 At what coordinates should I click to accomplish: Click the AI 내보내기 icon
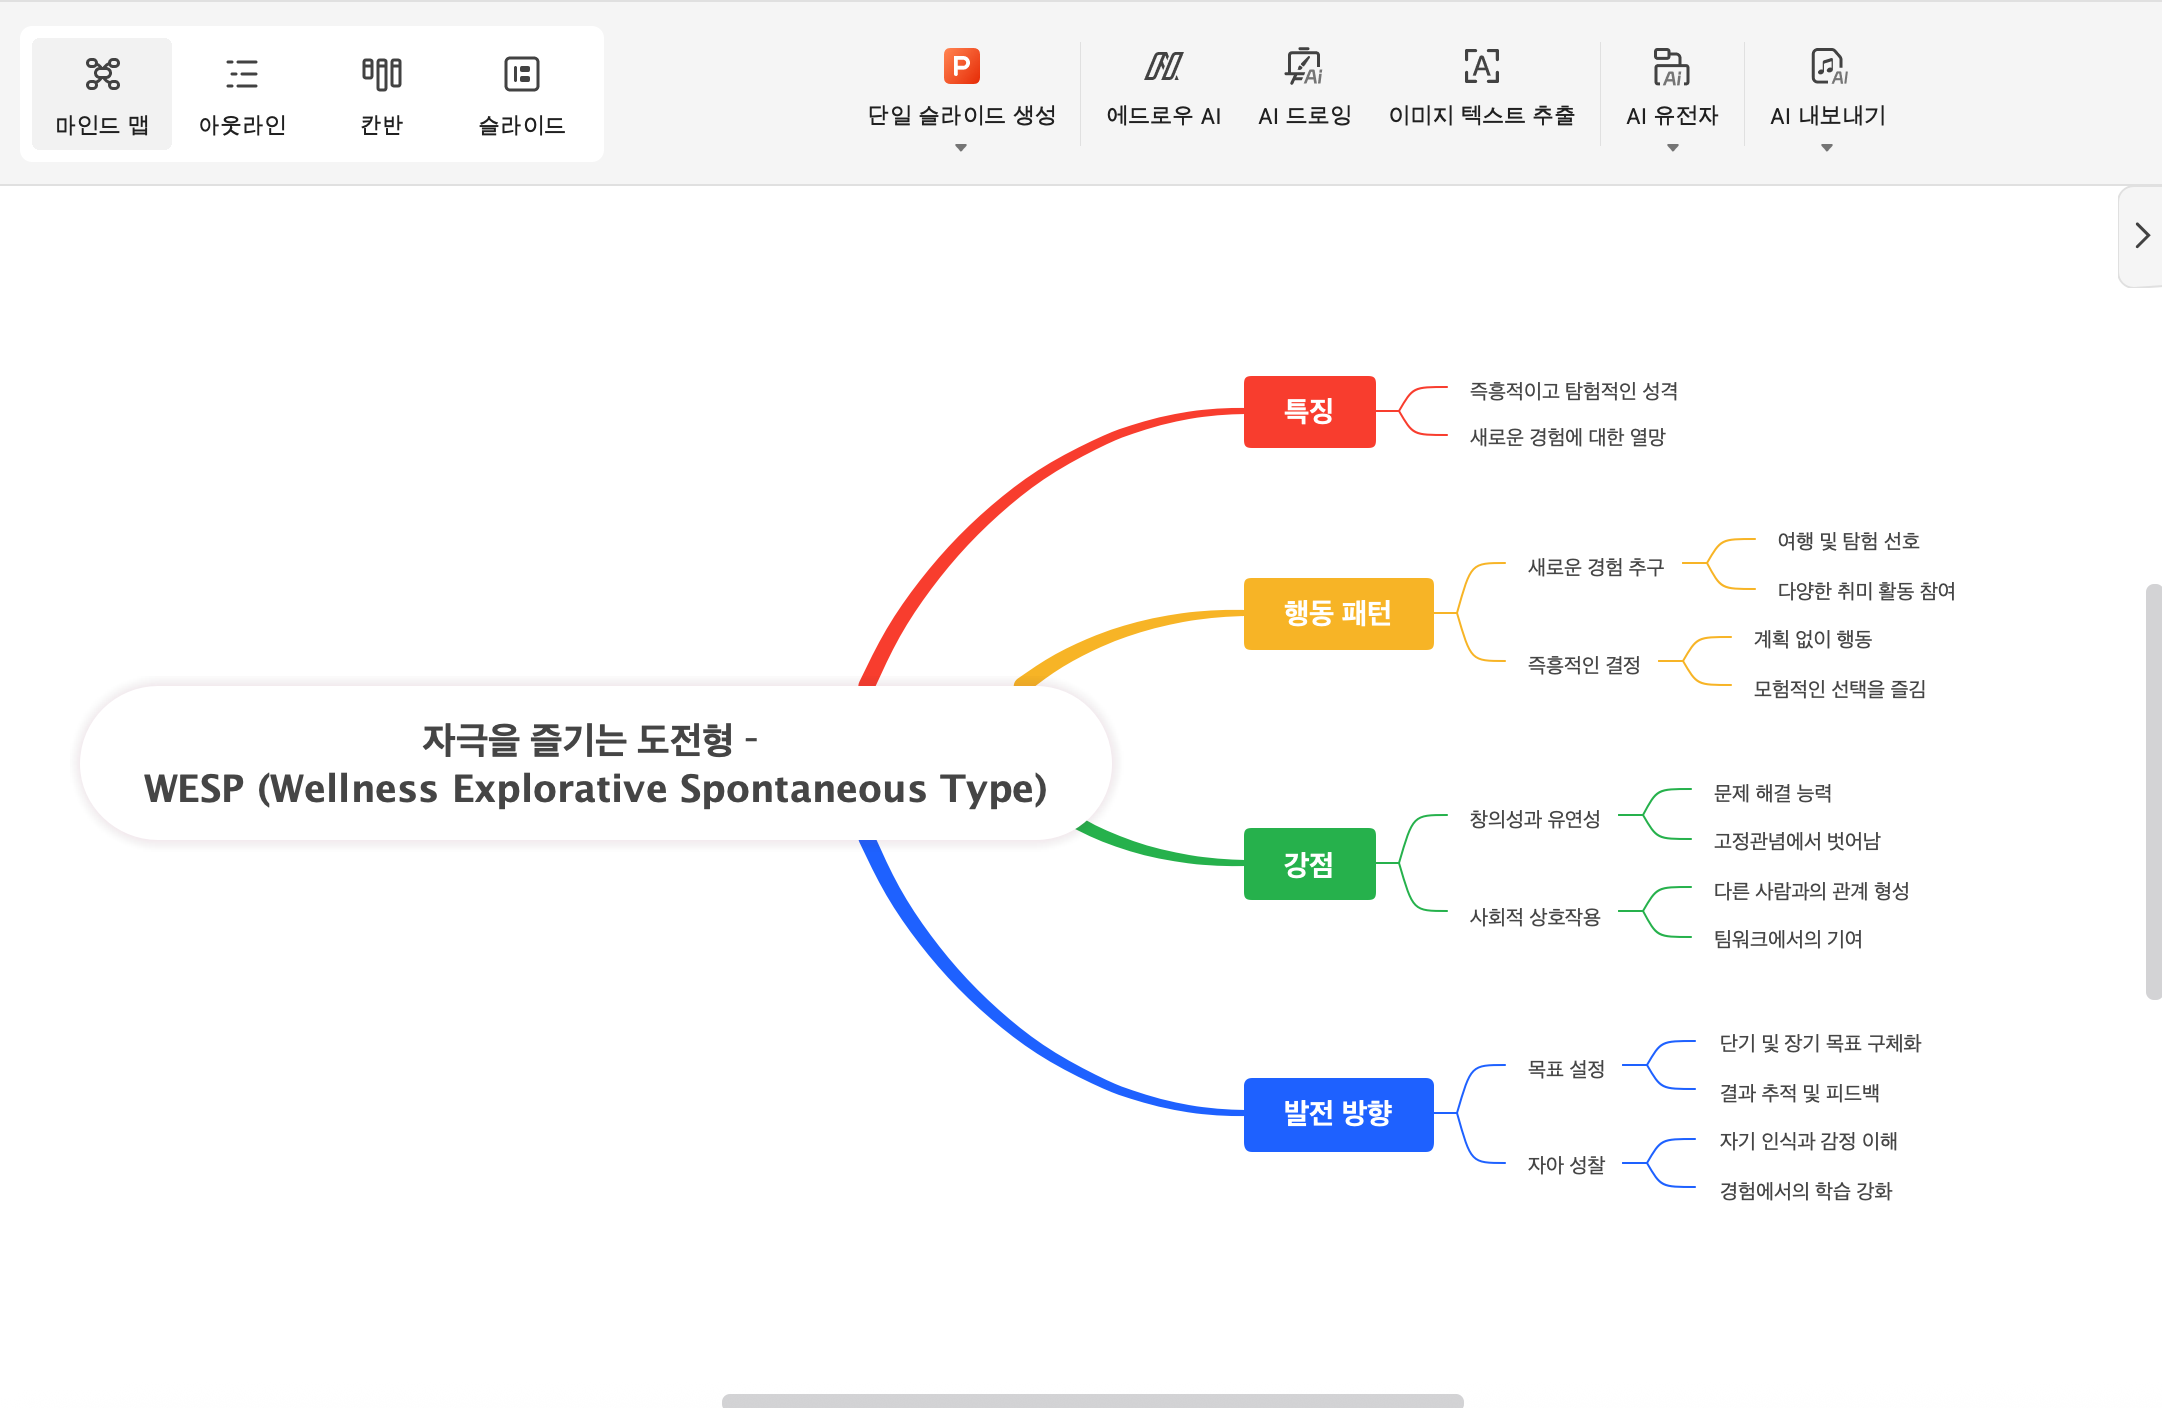[x=1828, y=67]
